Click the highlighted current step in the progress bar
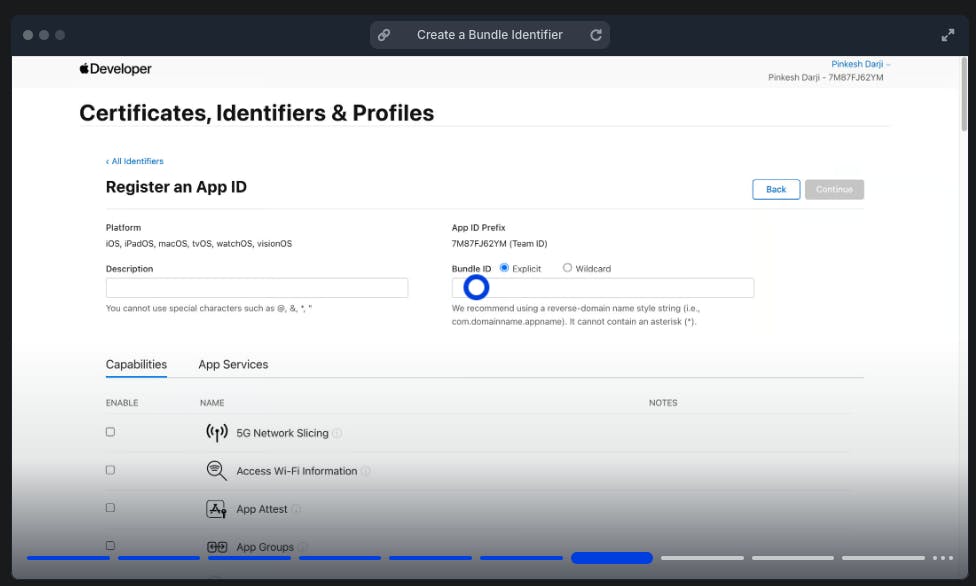This screenshot has width=976, height=586. pyautogui.click(x=611, y=558)
